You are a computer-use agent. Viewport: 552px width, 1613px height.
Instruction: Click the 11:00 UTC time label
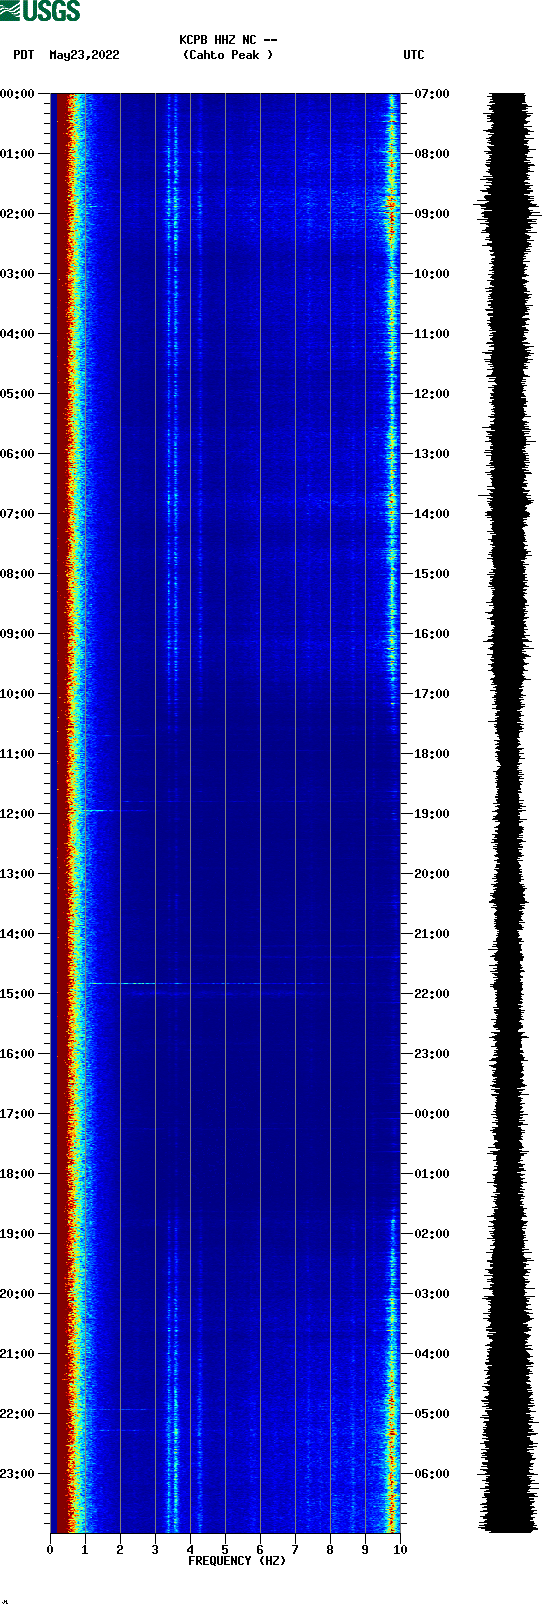point(432,334)
